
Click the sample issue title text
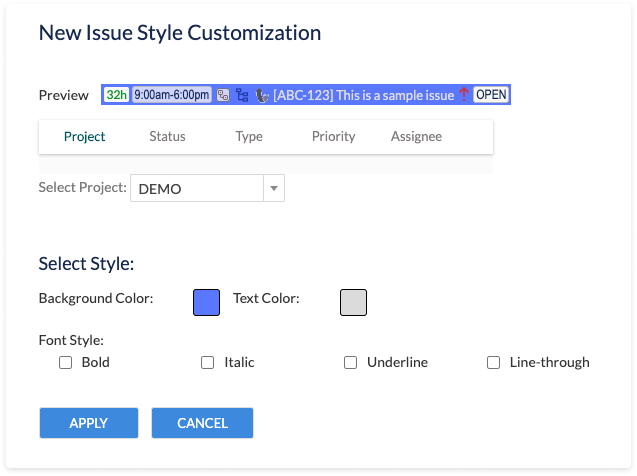coord(364,95)
